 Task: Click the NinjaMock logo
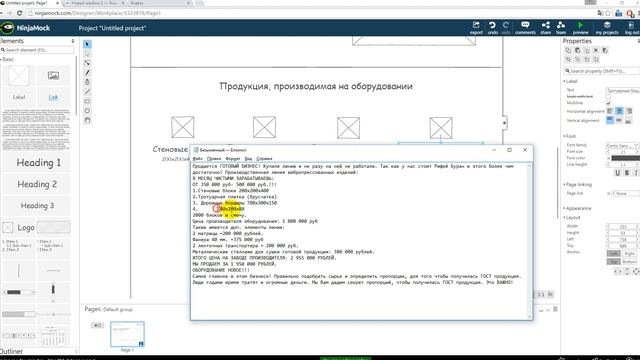click(25, 28)
